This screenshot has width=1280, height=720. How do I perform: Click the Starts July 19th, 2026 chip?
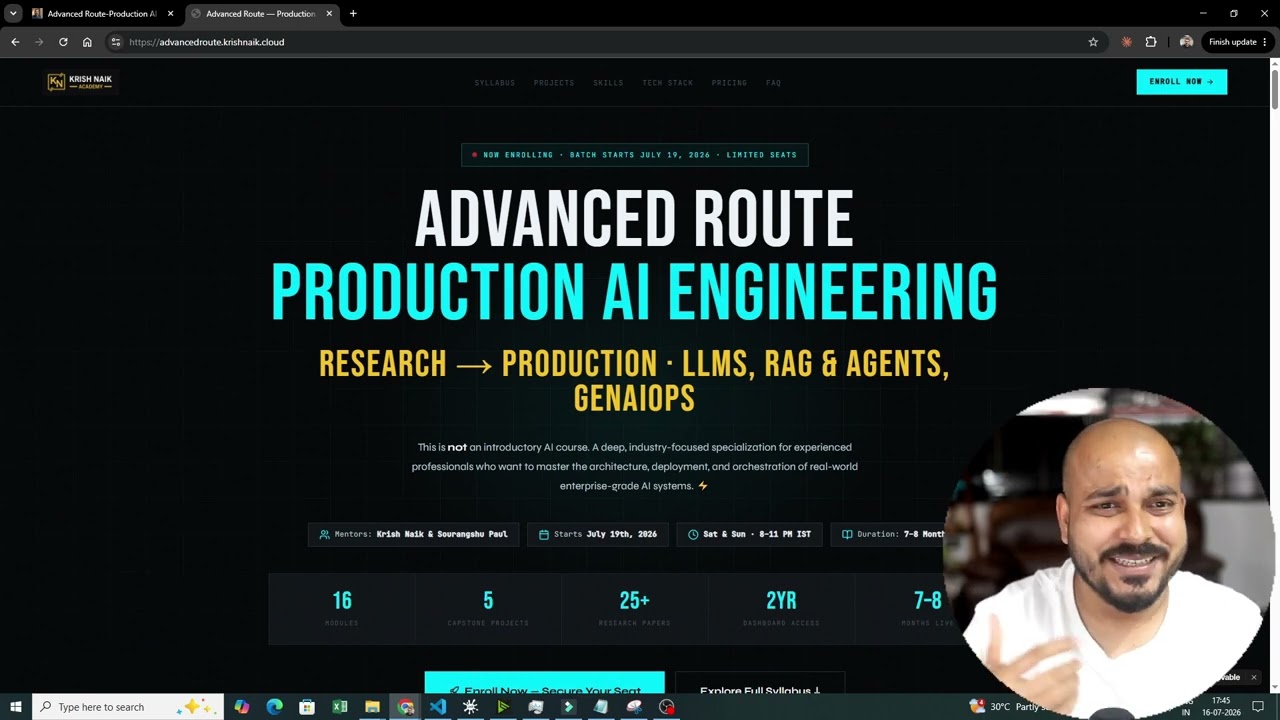click(598, 534)
